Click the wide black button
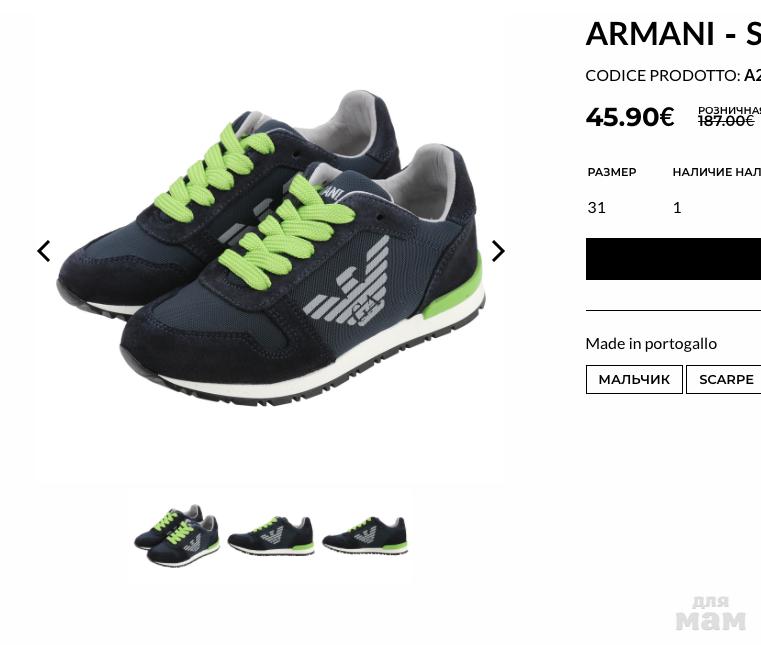The width and height of the screenshot is (761, 645). 673,259
